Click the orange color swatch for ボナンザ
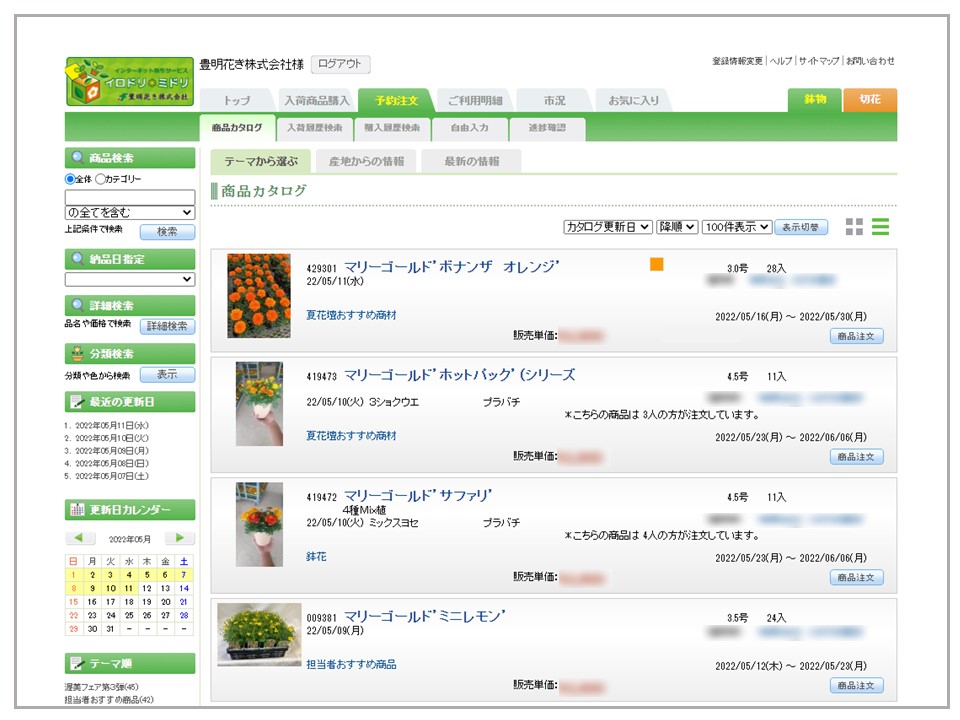Screen dimensions: 960x720 point(656,265)
